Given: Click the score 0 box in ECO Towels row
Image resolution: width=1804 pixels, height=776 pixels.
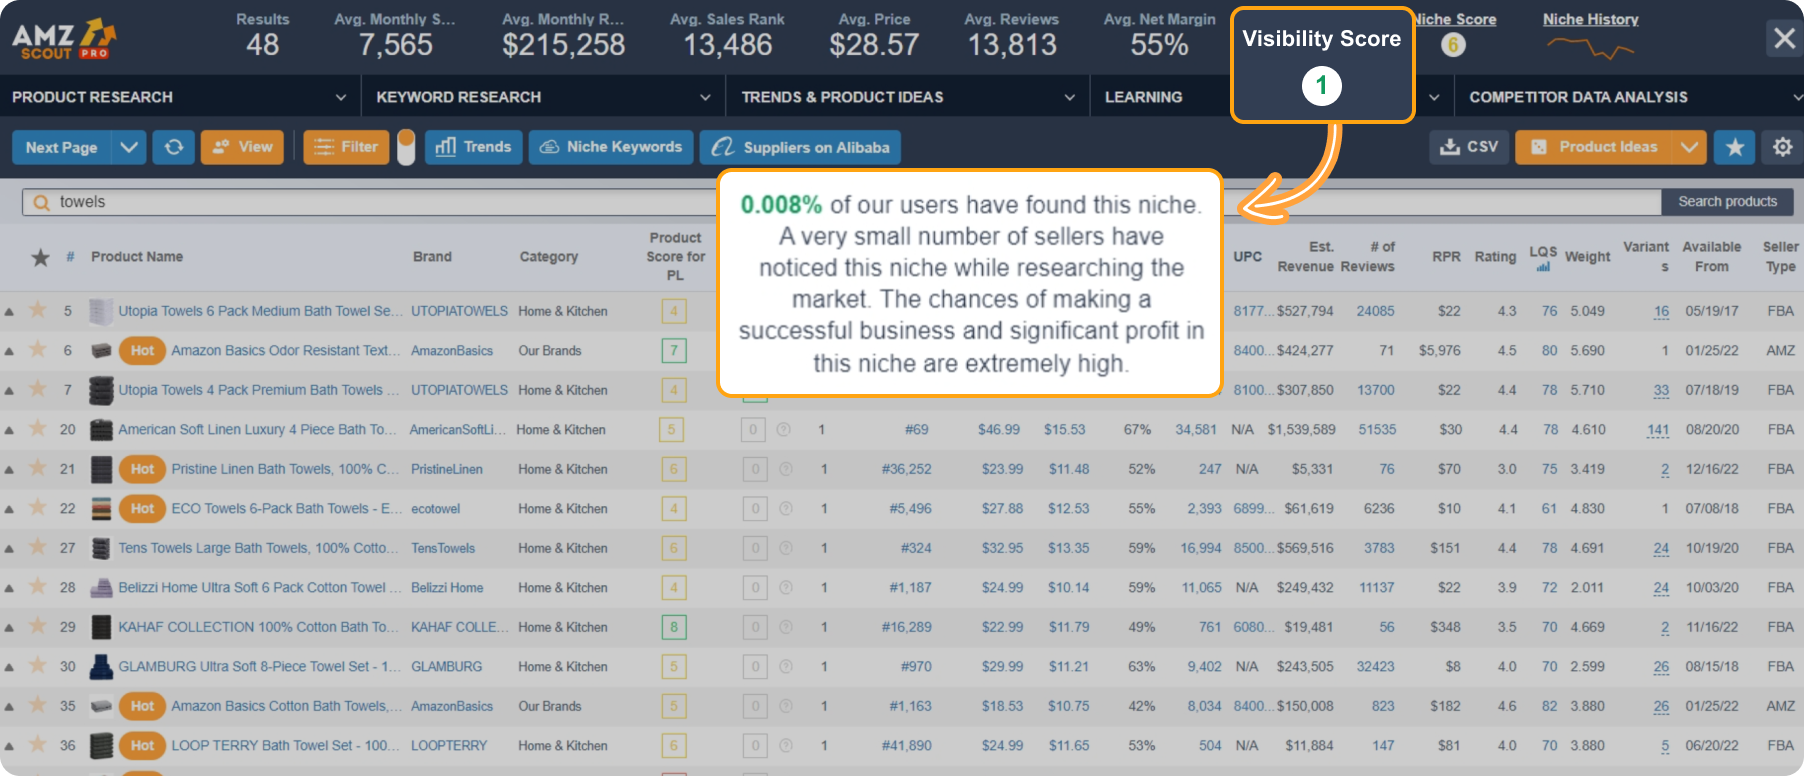Looking at the screenshot, I should coord(755,509).
